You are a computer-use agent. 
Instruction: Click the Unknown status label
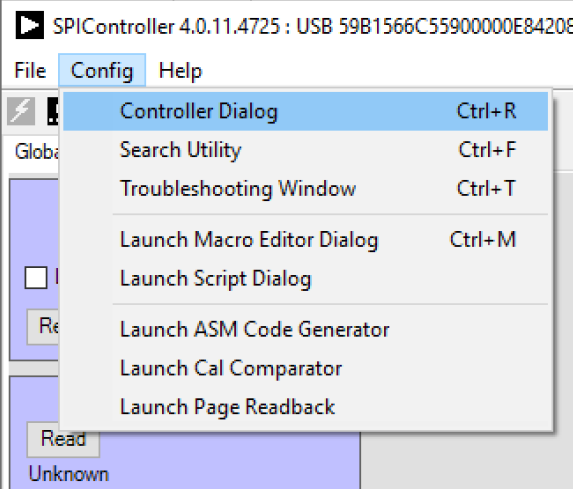point(69,474)
